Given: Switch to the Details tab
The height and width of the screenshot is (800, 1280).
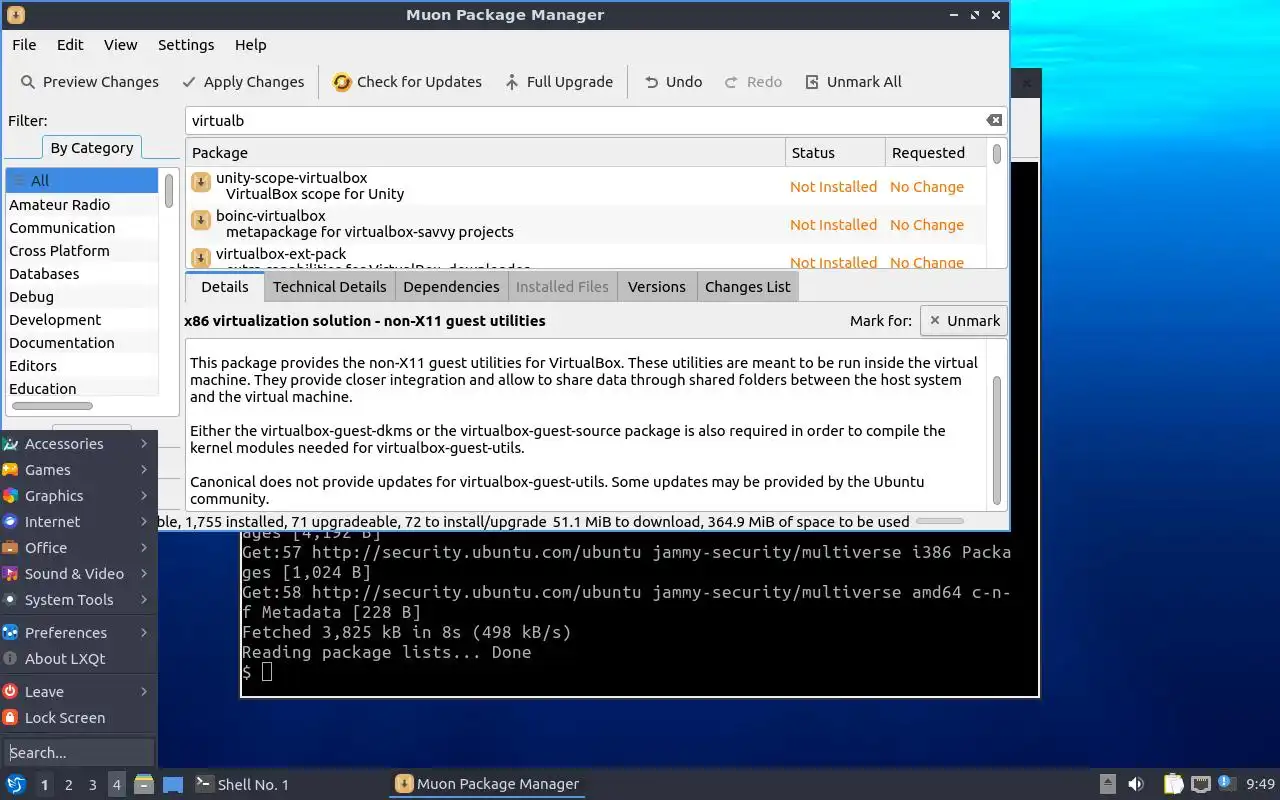Looking at the screenshot, I should pyautogui.click(x=225, y=286).
